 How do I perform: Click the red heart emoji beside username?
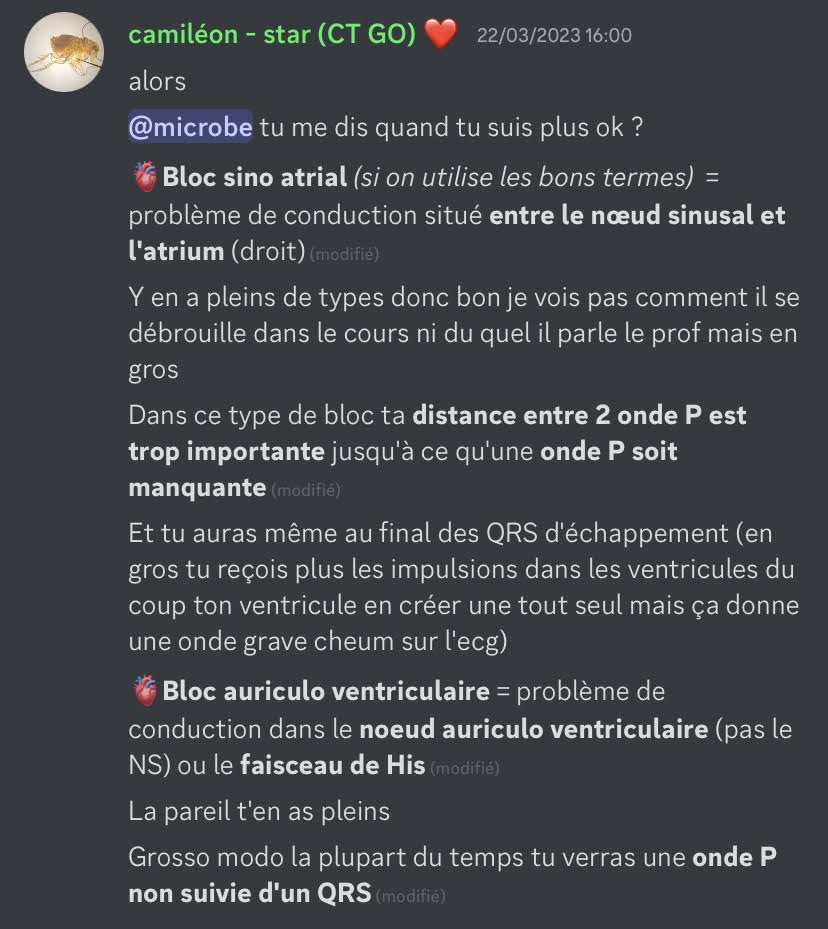pyautogui.click(x=441, y=34)
